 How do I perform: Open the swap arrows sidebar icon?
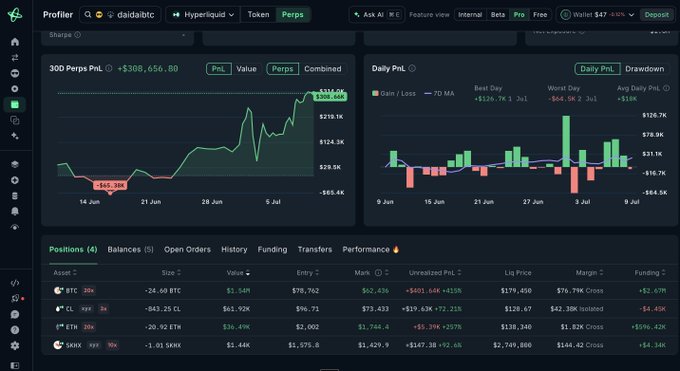pyautogui.click(x=15, y=57)
